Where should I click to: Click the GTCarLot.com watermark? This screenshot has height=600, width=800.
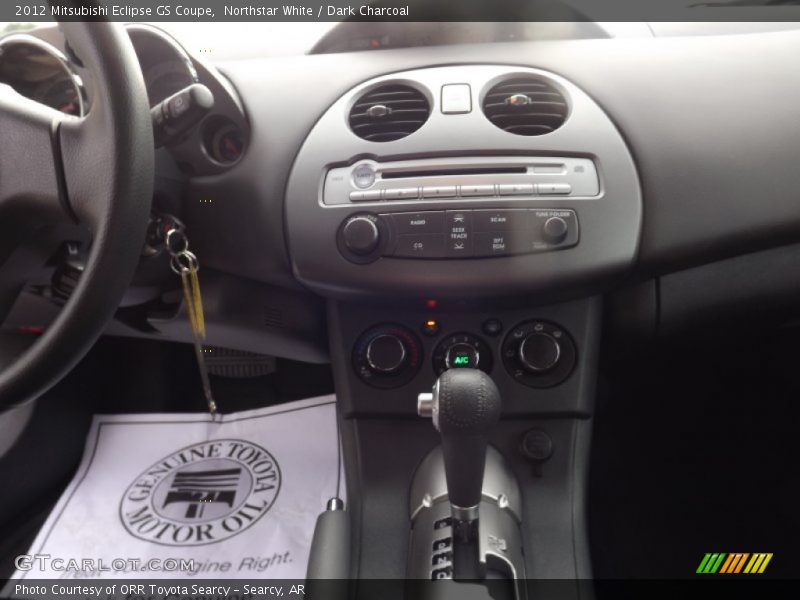104,563
